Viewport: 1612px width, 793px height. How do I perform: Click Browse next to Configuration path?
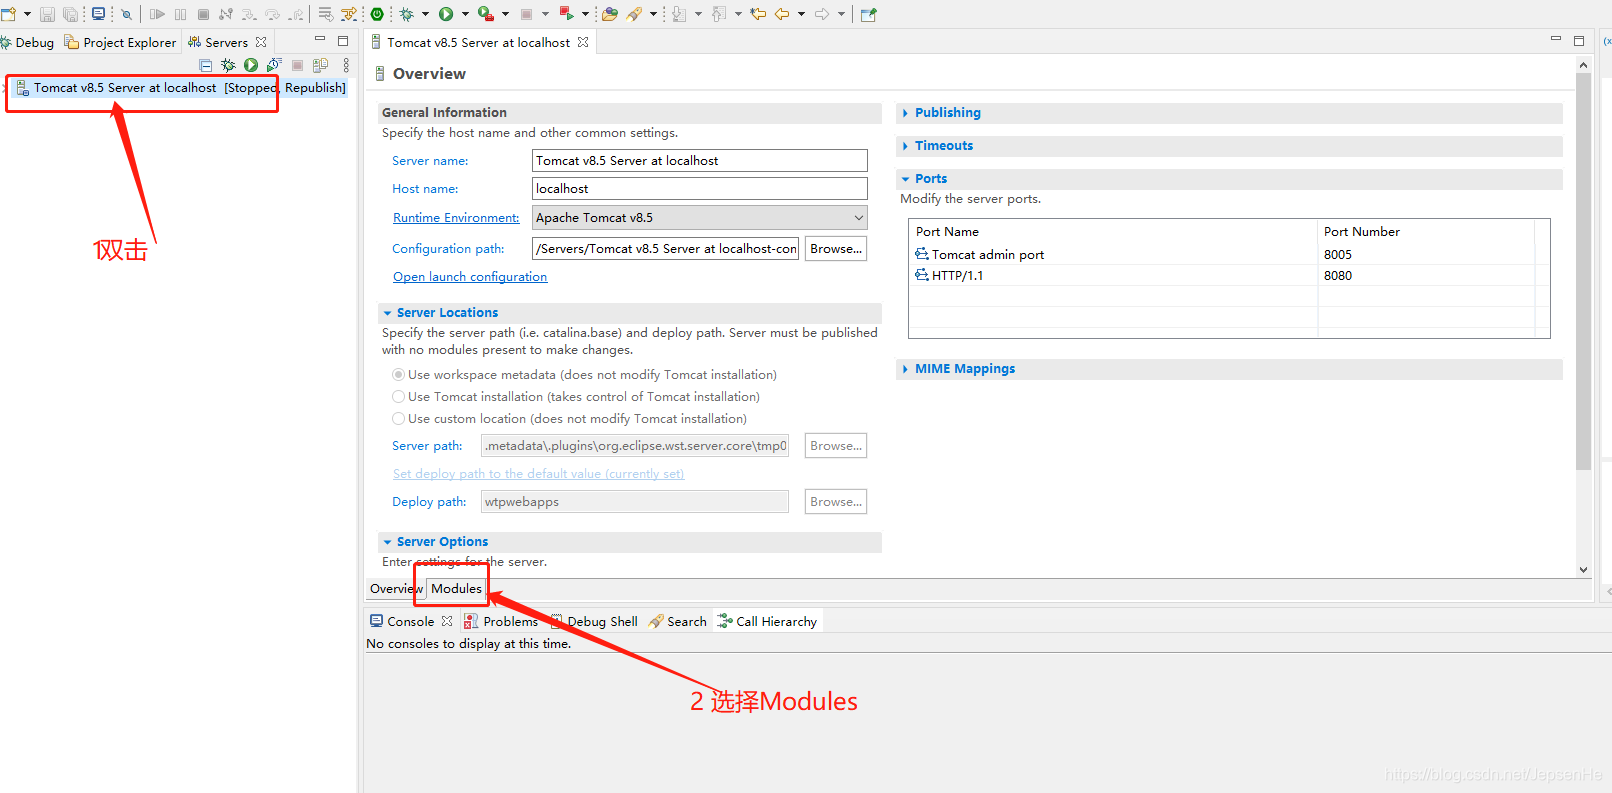pyautogui.click(x=836, y=249)
